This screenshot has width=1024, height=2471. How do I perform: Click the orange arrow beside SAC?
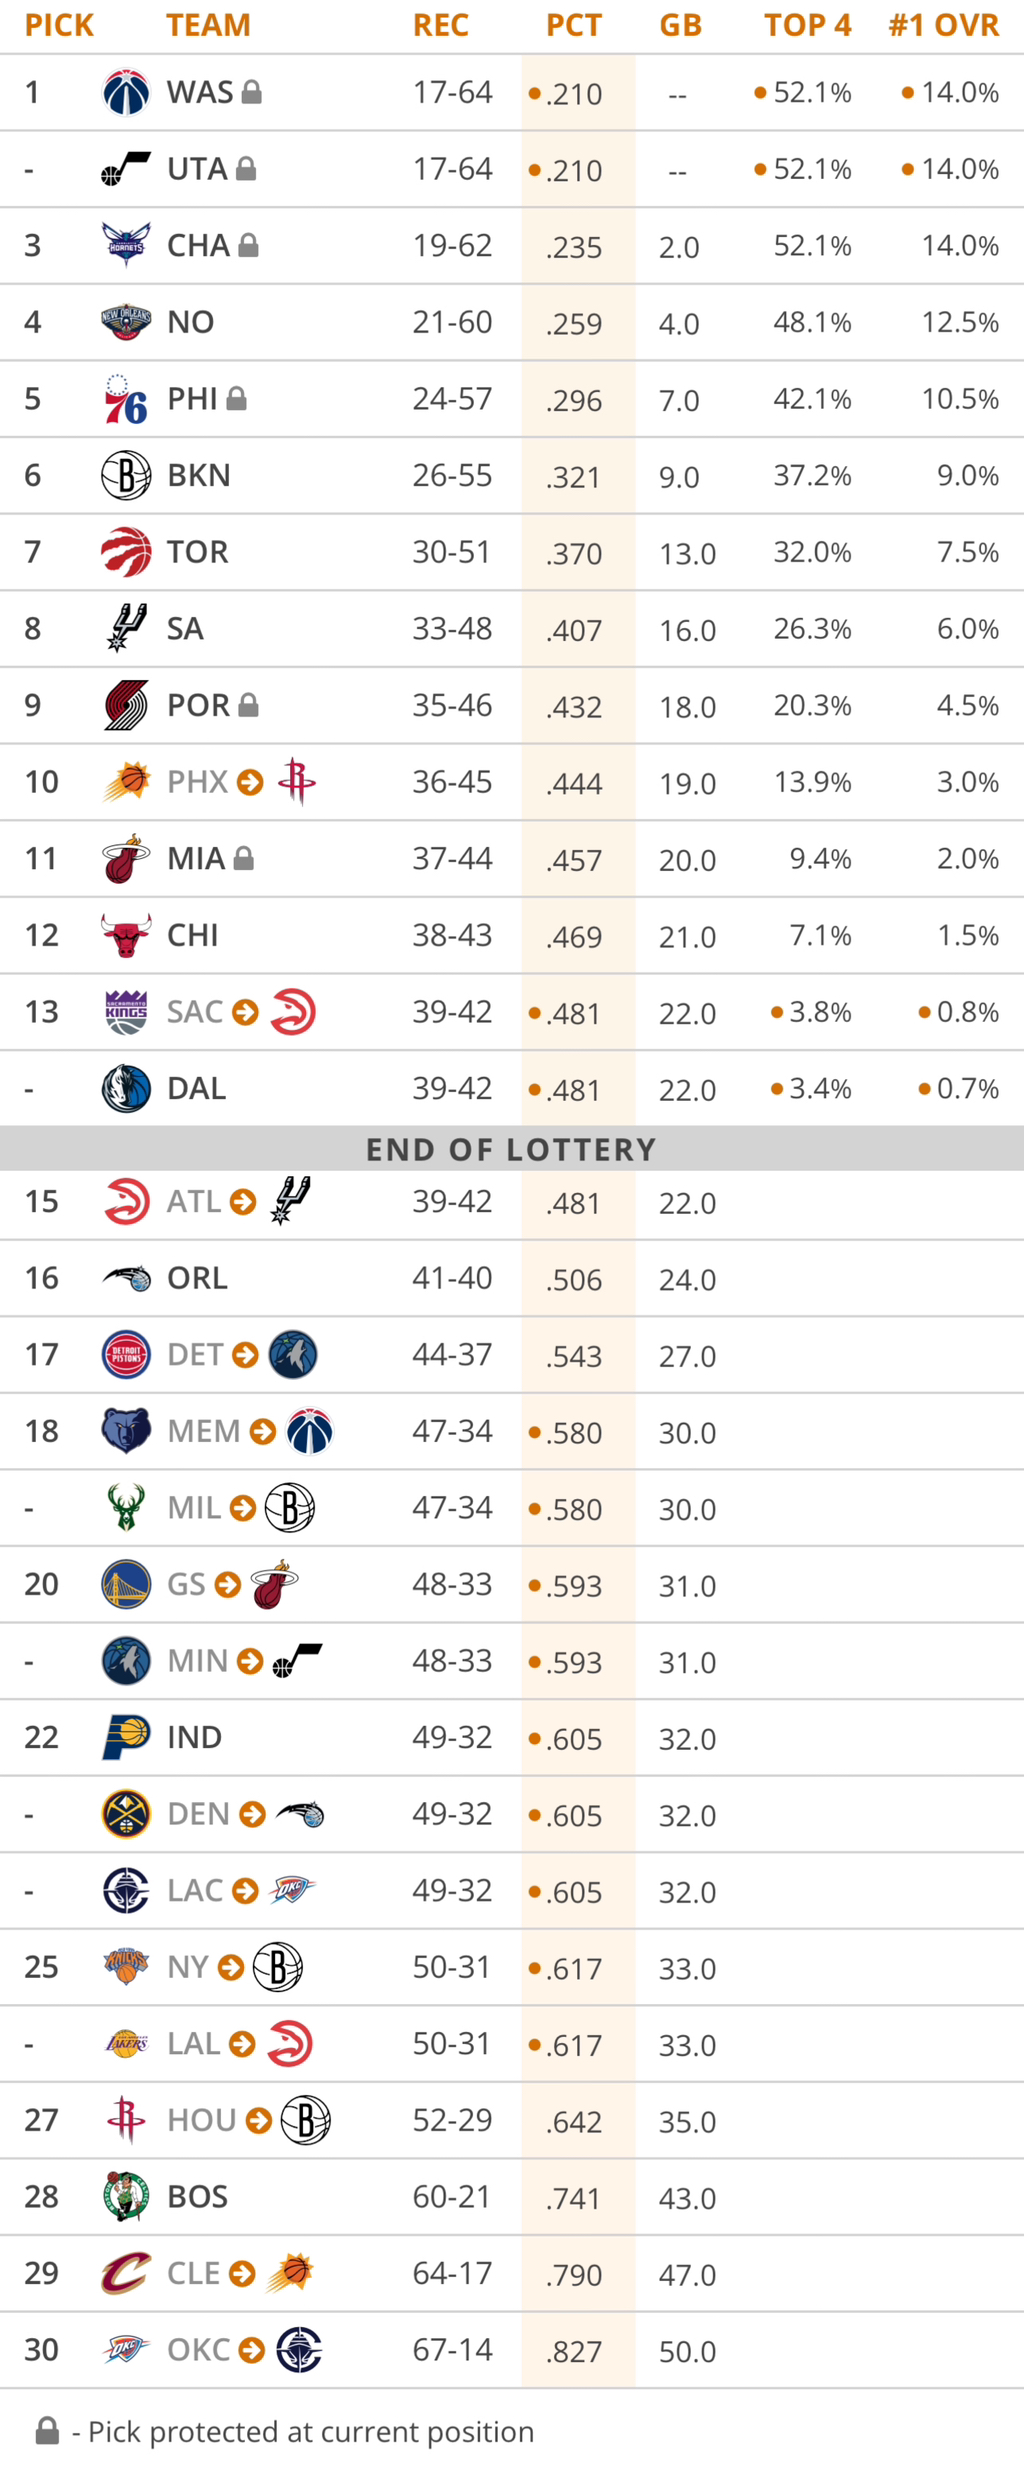coord(245,1012)
